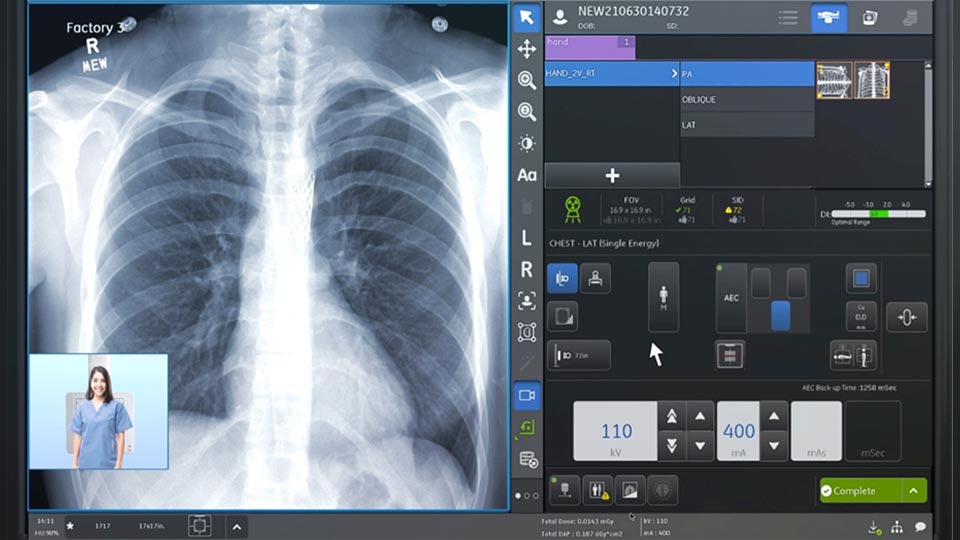
Task: Open the chat bubble icon in status bar
Action: click(x=920, y=526)
